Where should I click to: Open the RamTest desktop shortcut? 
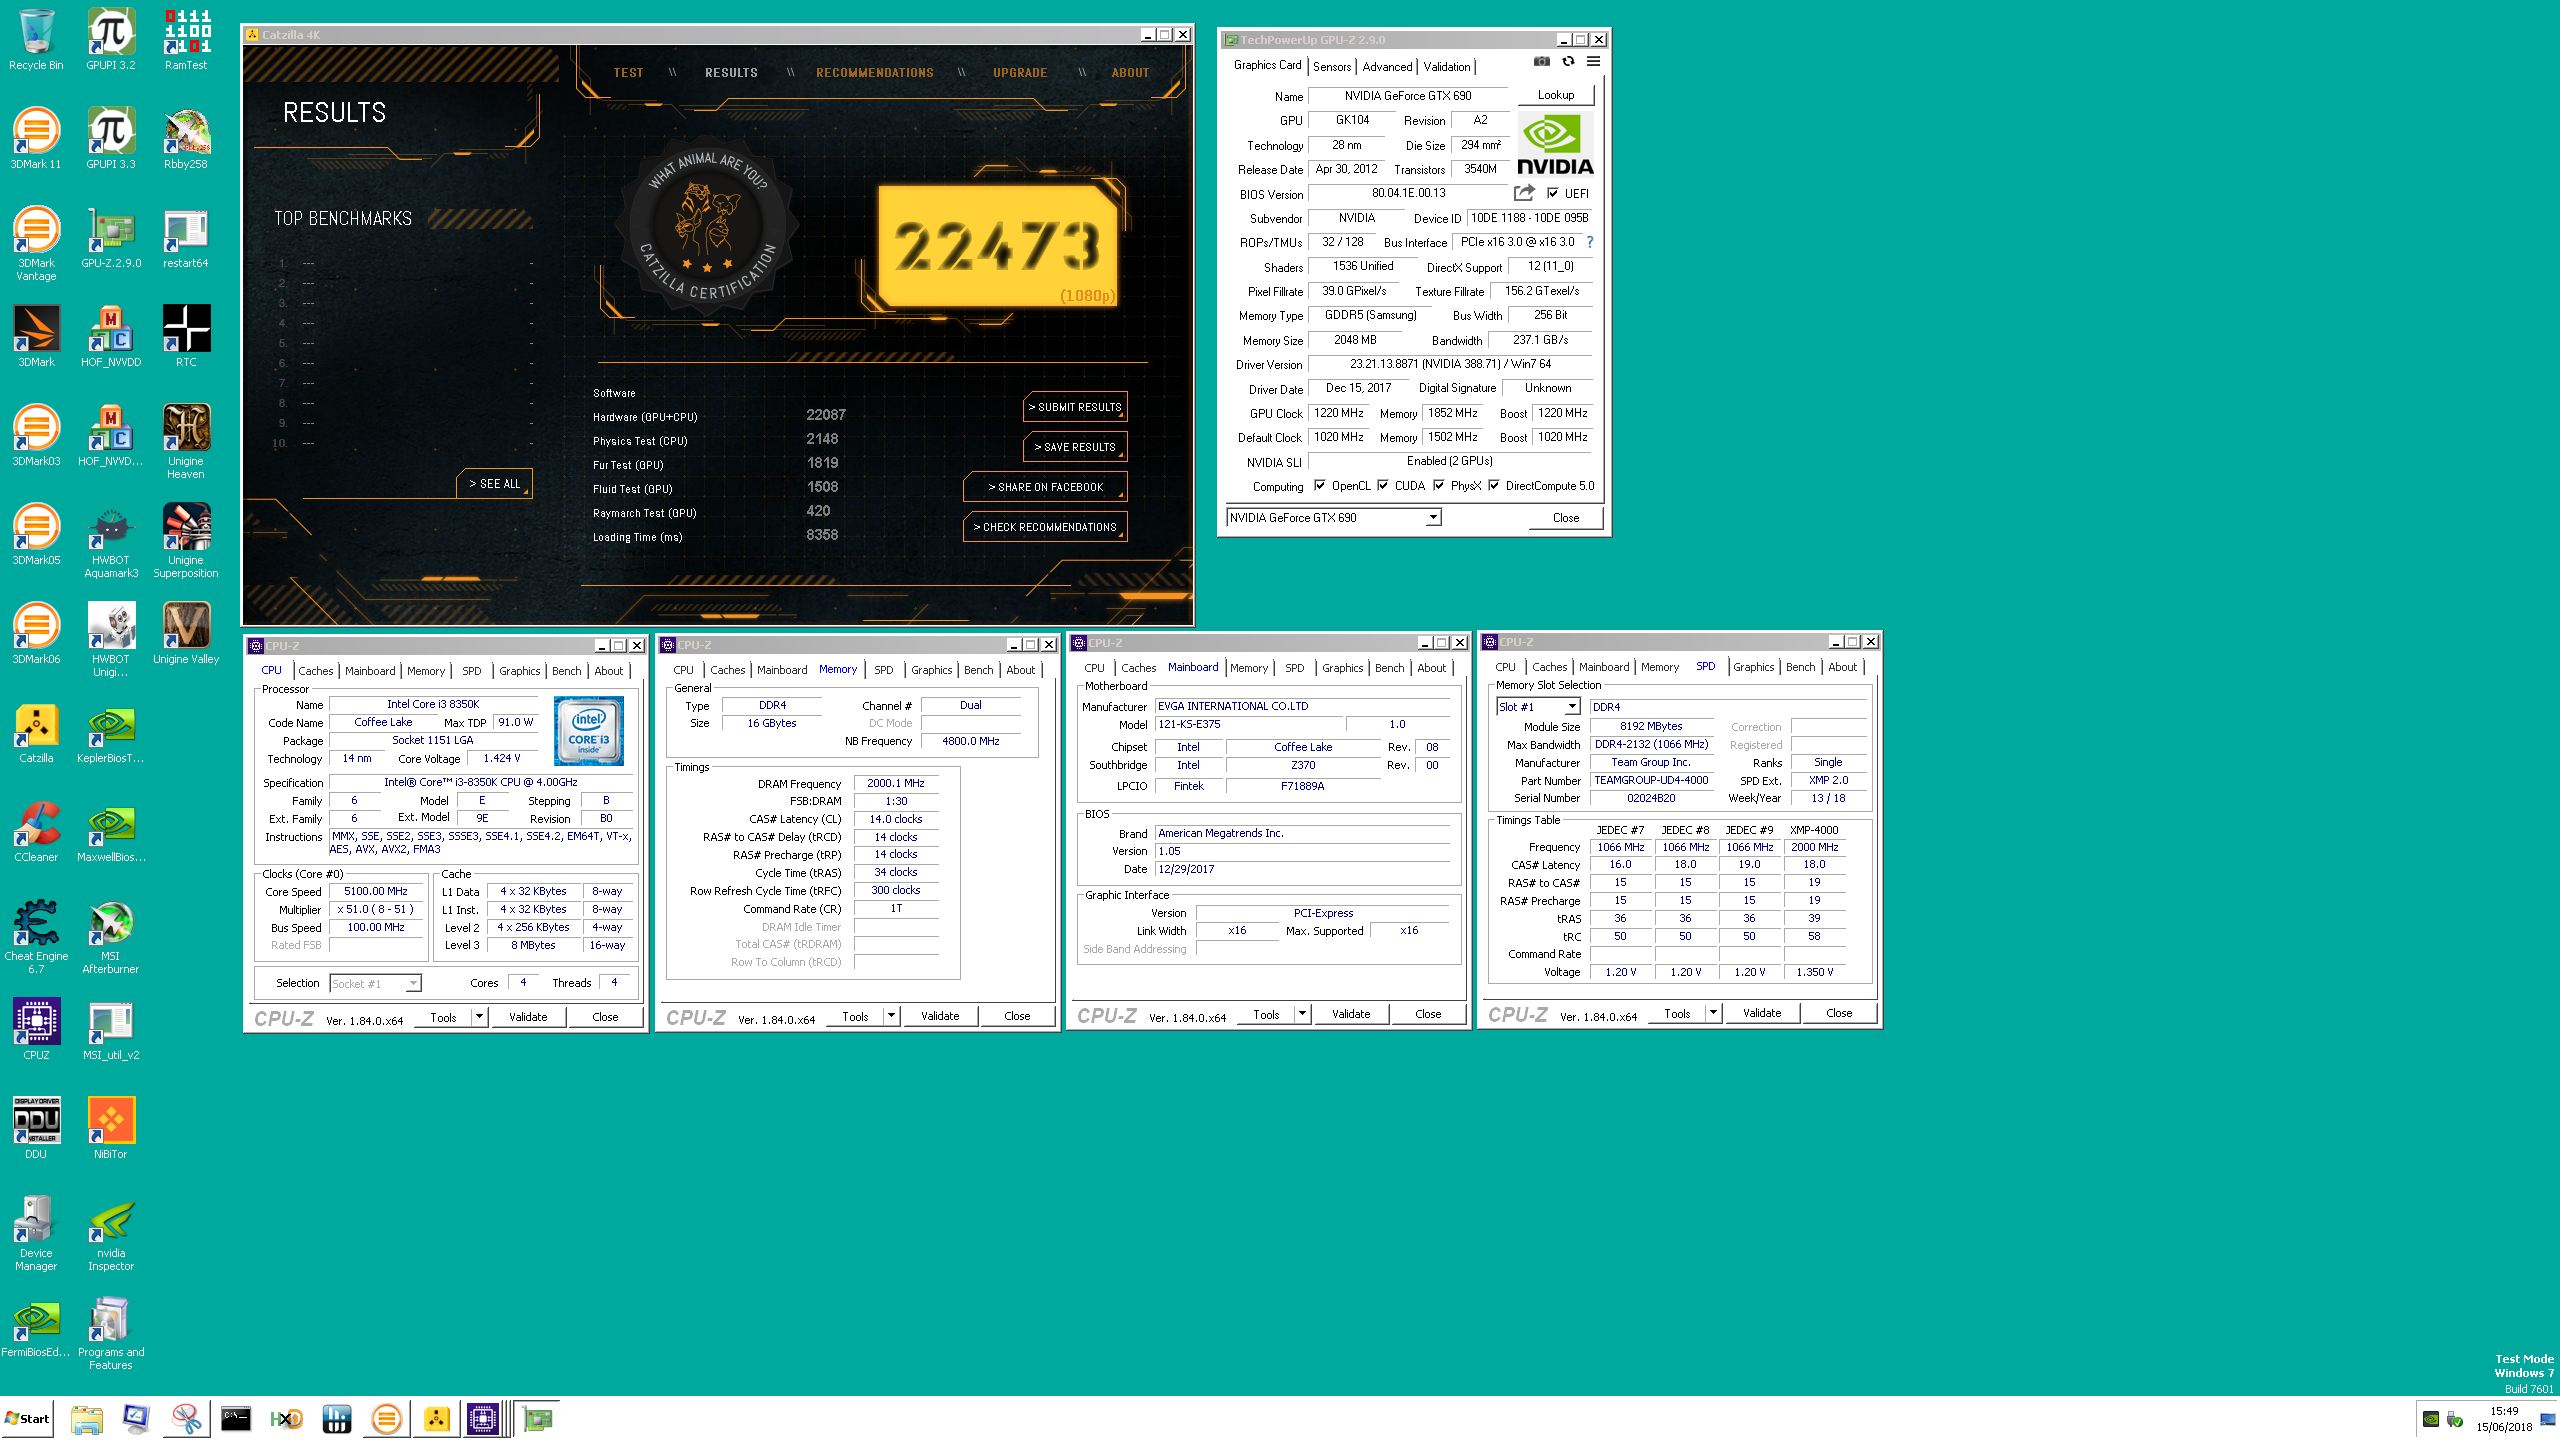coord(186,40)
